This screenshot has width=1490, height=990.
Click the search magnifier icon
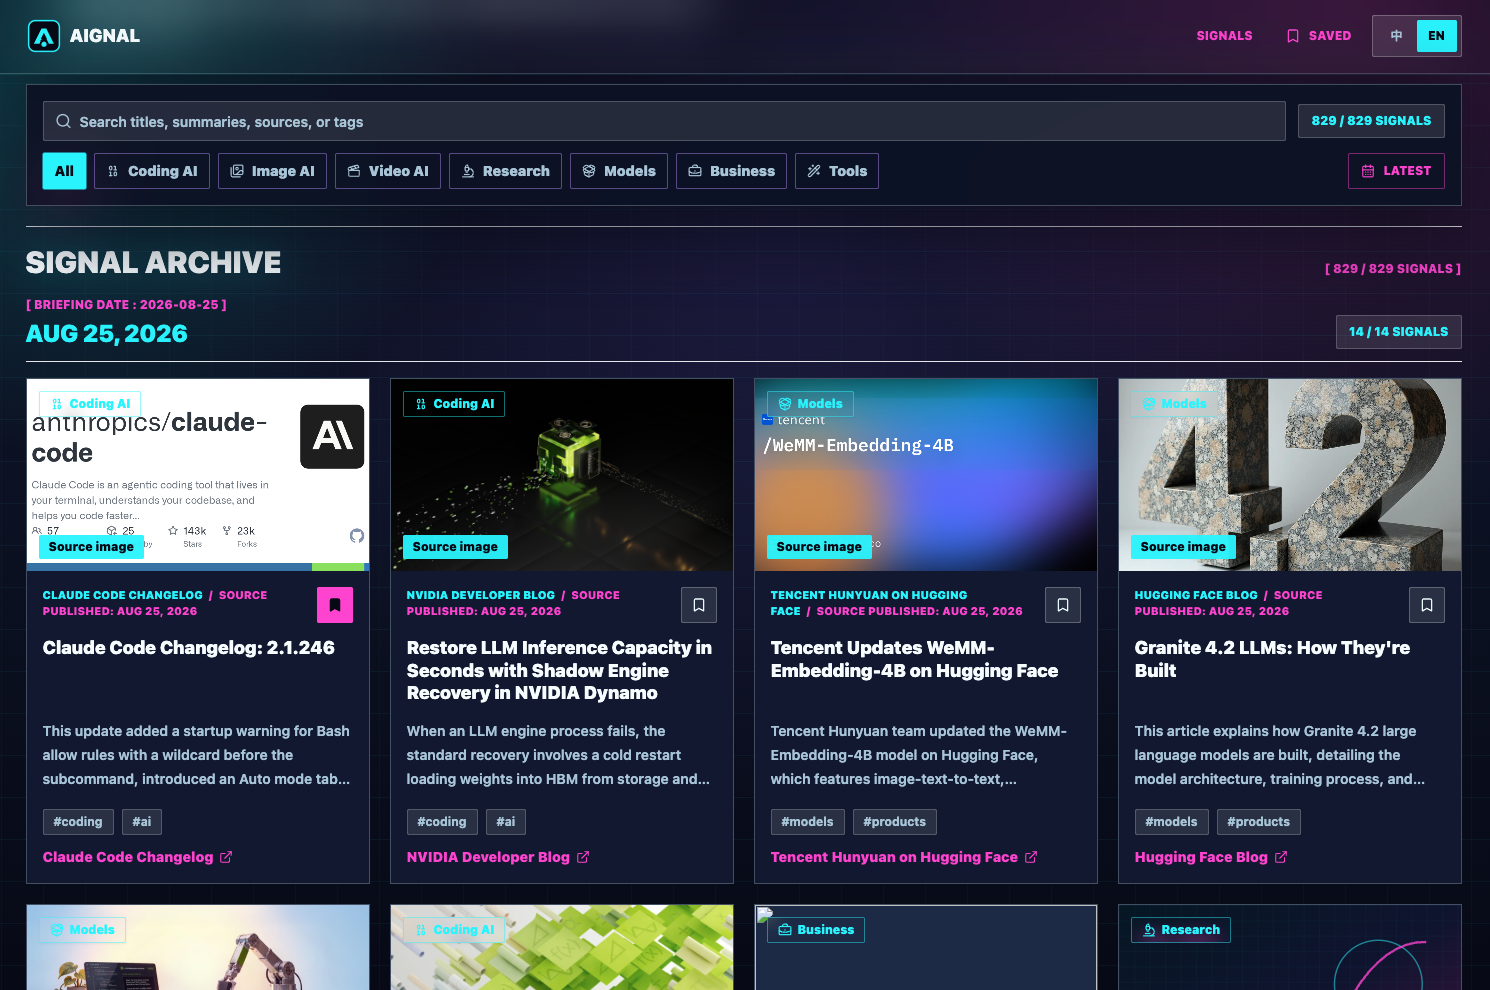63,121
